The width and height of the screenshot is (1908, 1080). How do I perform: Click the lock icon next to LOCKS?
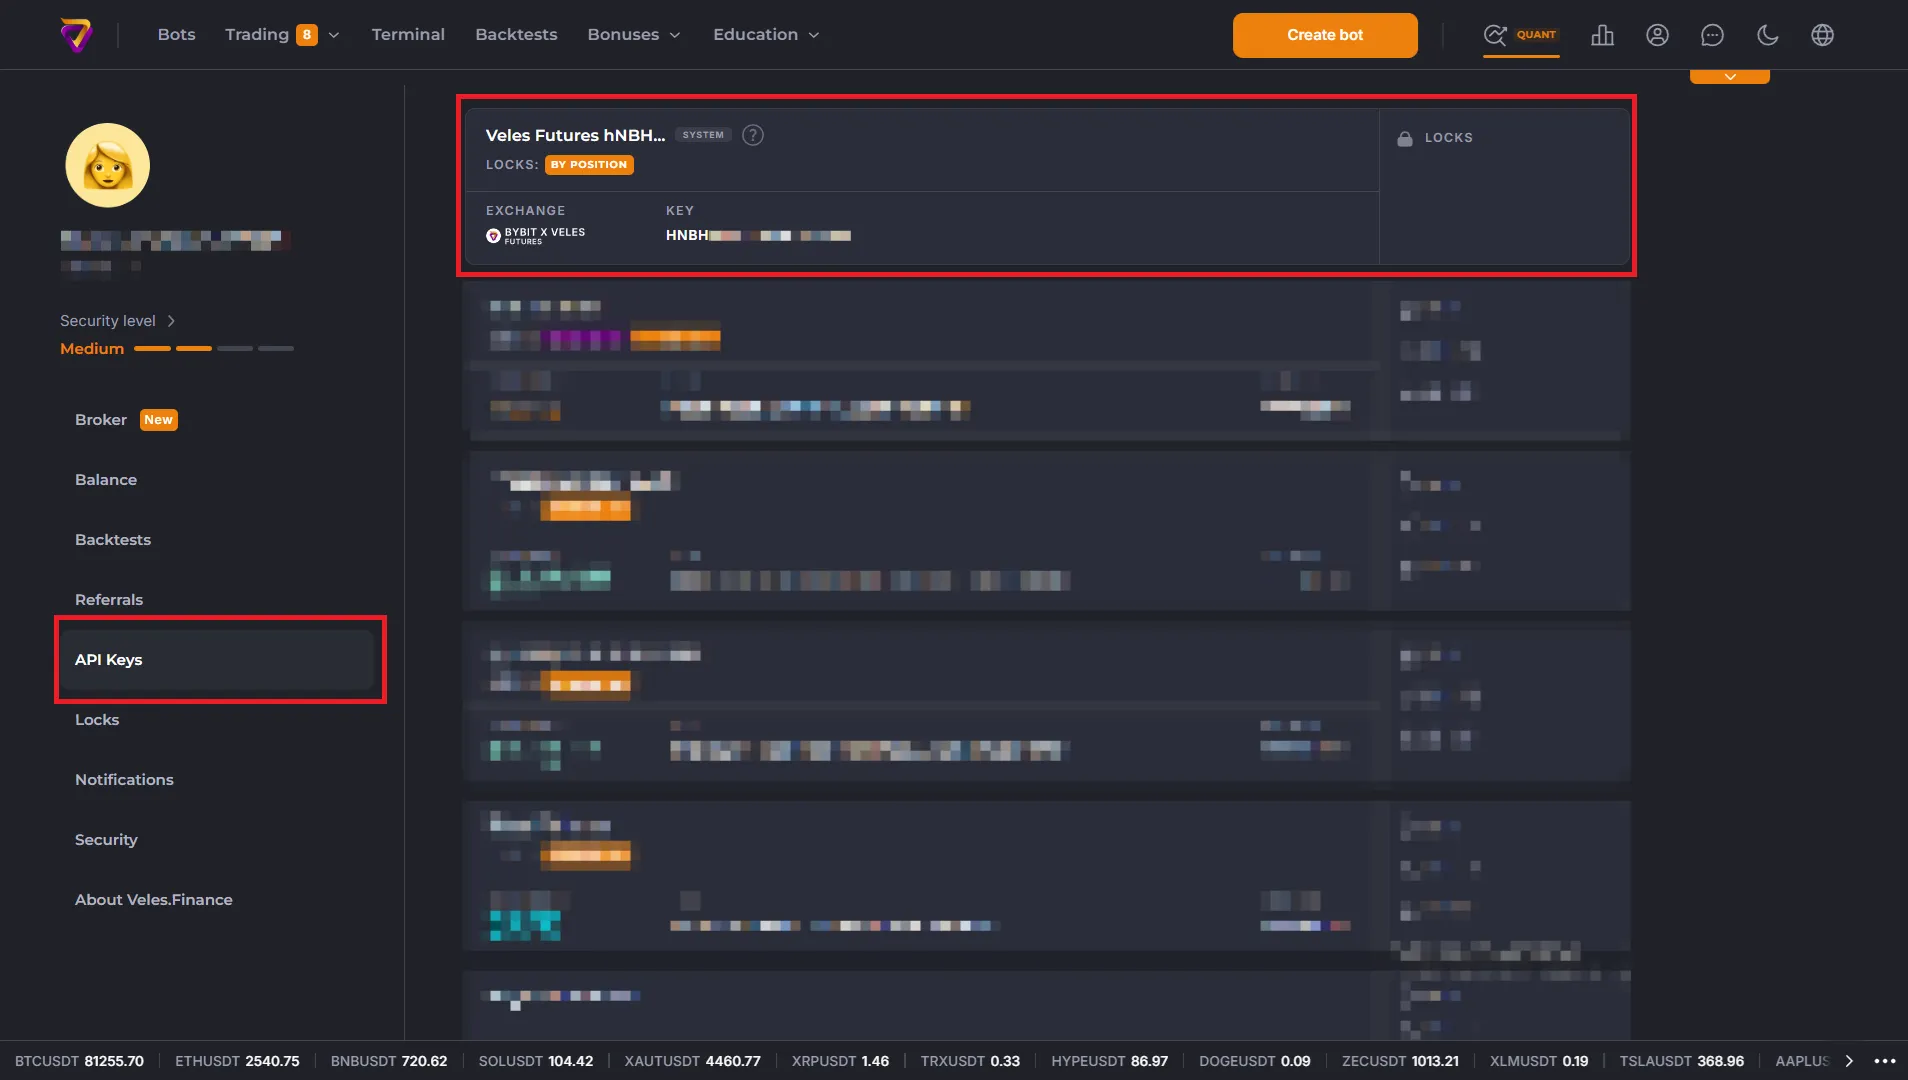(x=1405, y=138)
